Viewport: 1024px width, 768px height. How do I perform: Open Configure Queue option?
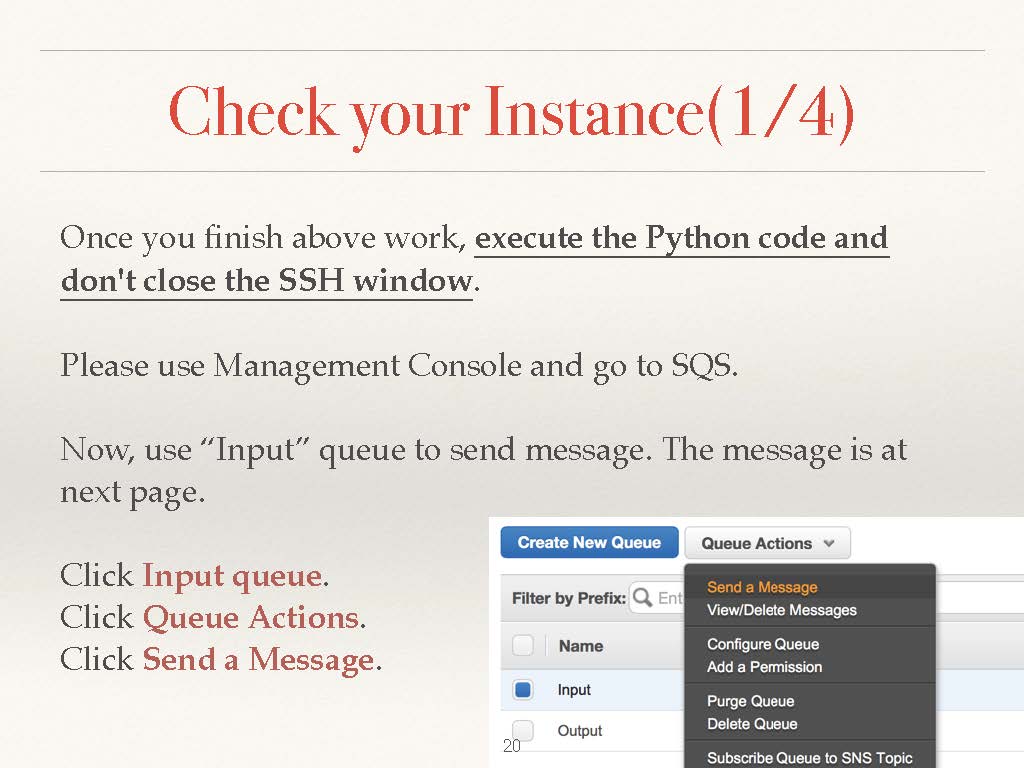click(x=762, y=644)
